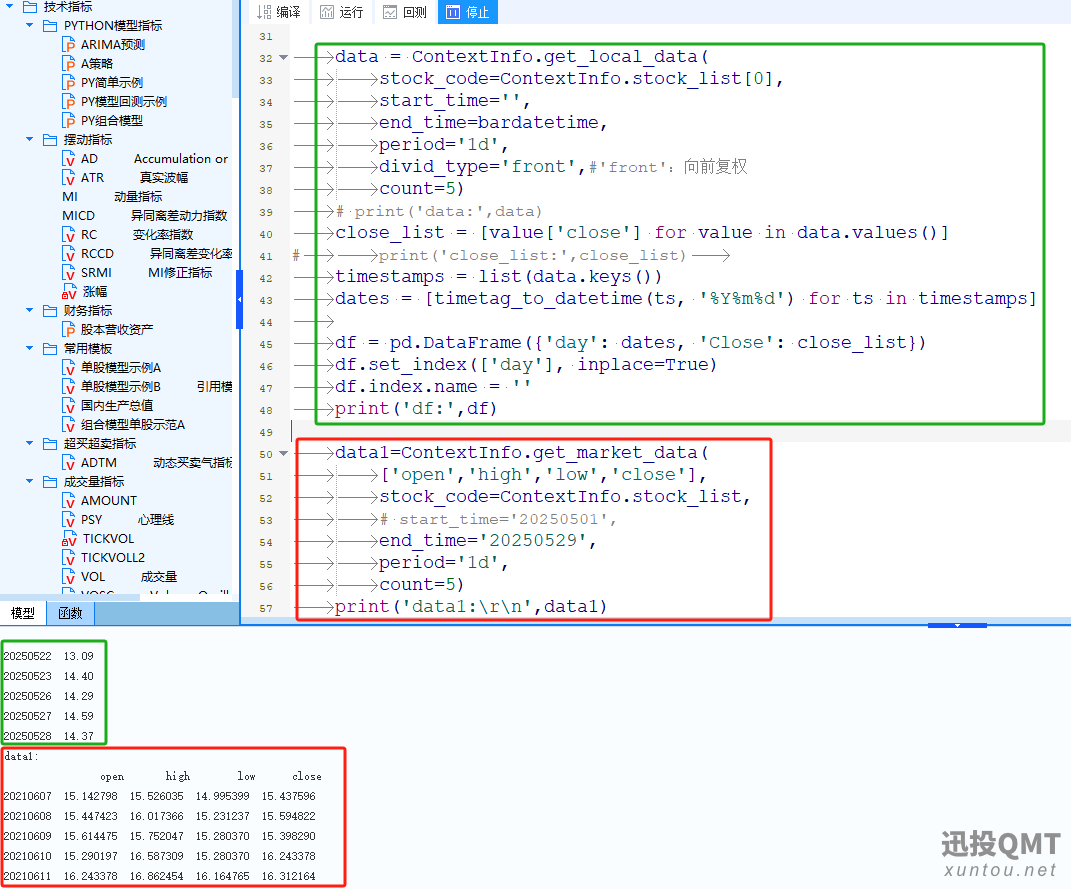
Task: Open the ATR 真实波幅 indicator
Action: (92, 177)
